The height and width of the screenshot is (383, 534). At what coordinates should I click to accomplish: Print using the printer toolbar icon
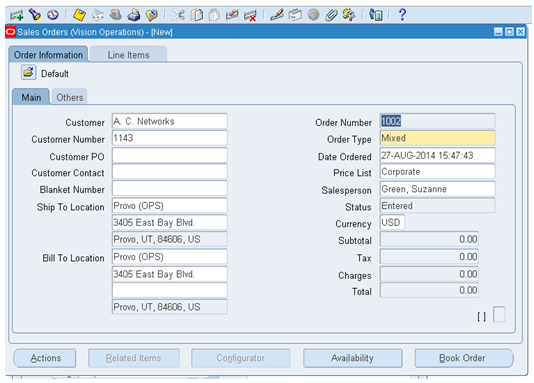(x=134, y=15)
